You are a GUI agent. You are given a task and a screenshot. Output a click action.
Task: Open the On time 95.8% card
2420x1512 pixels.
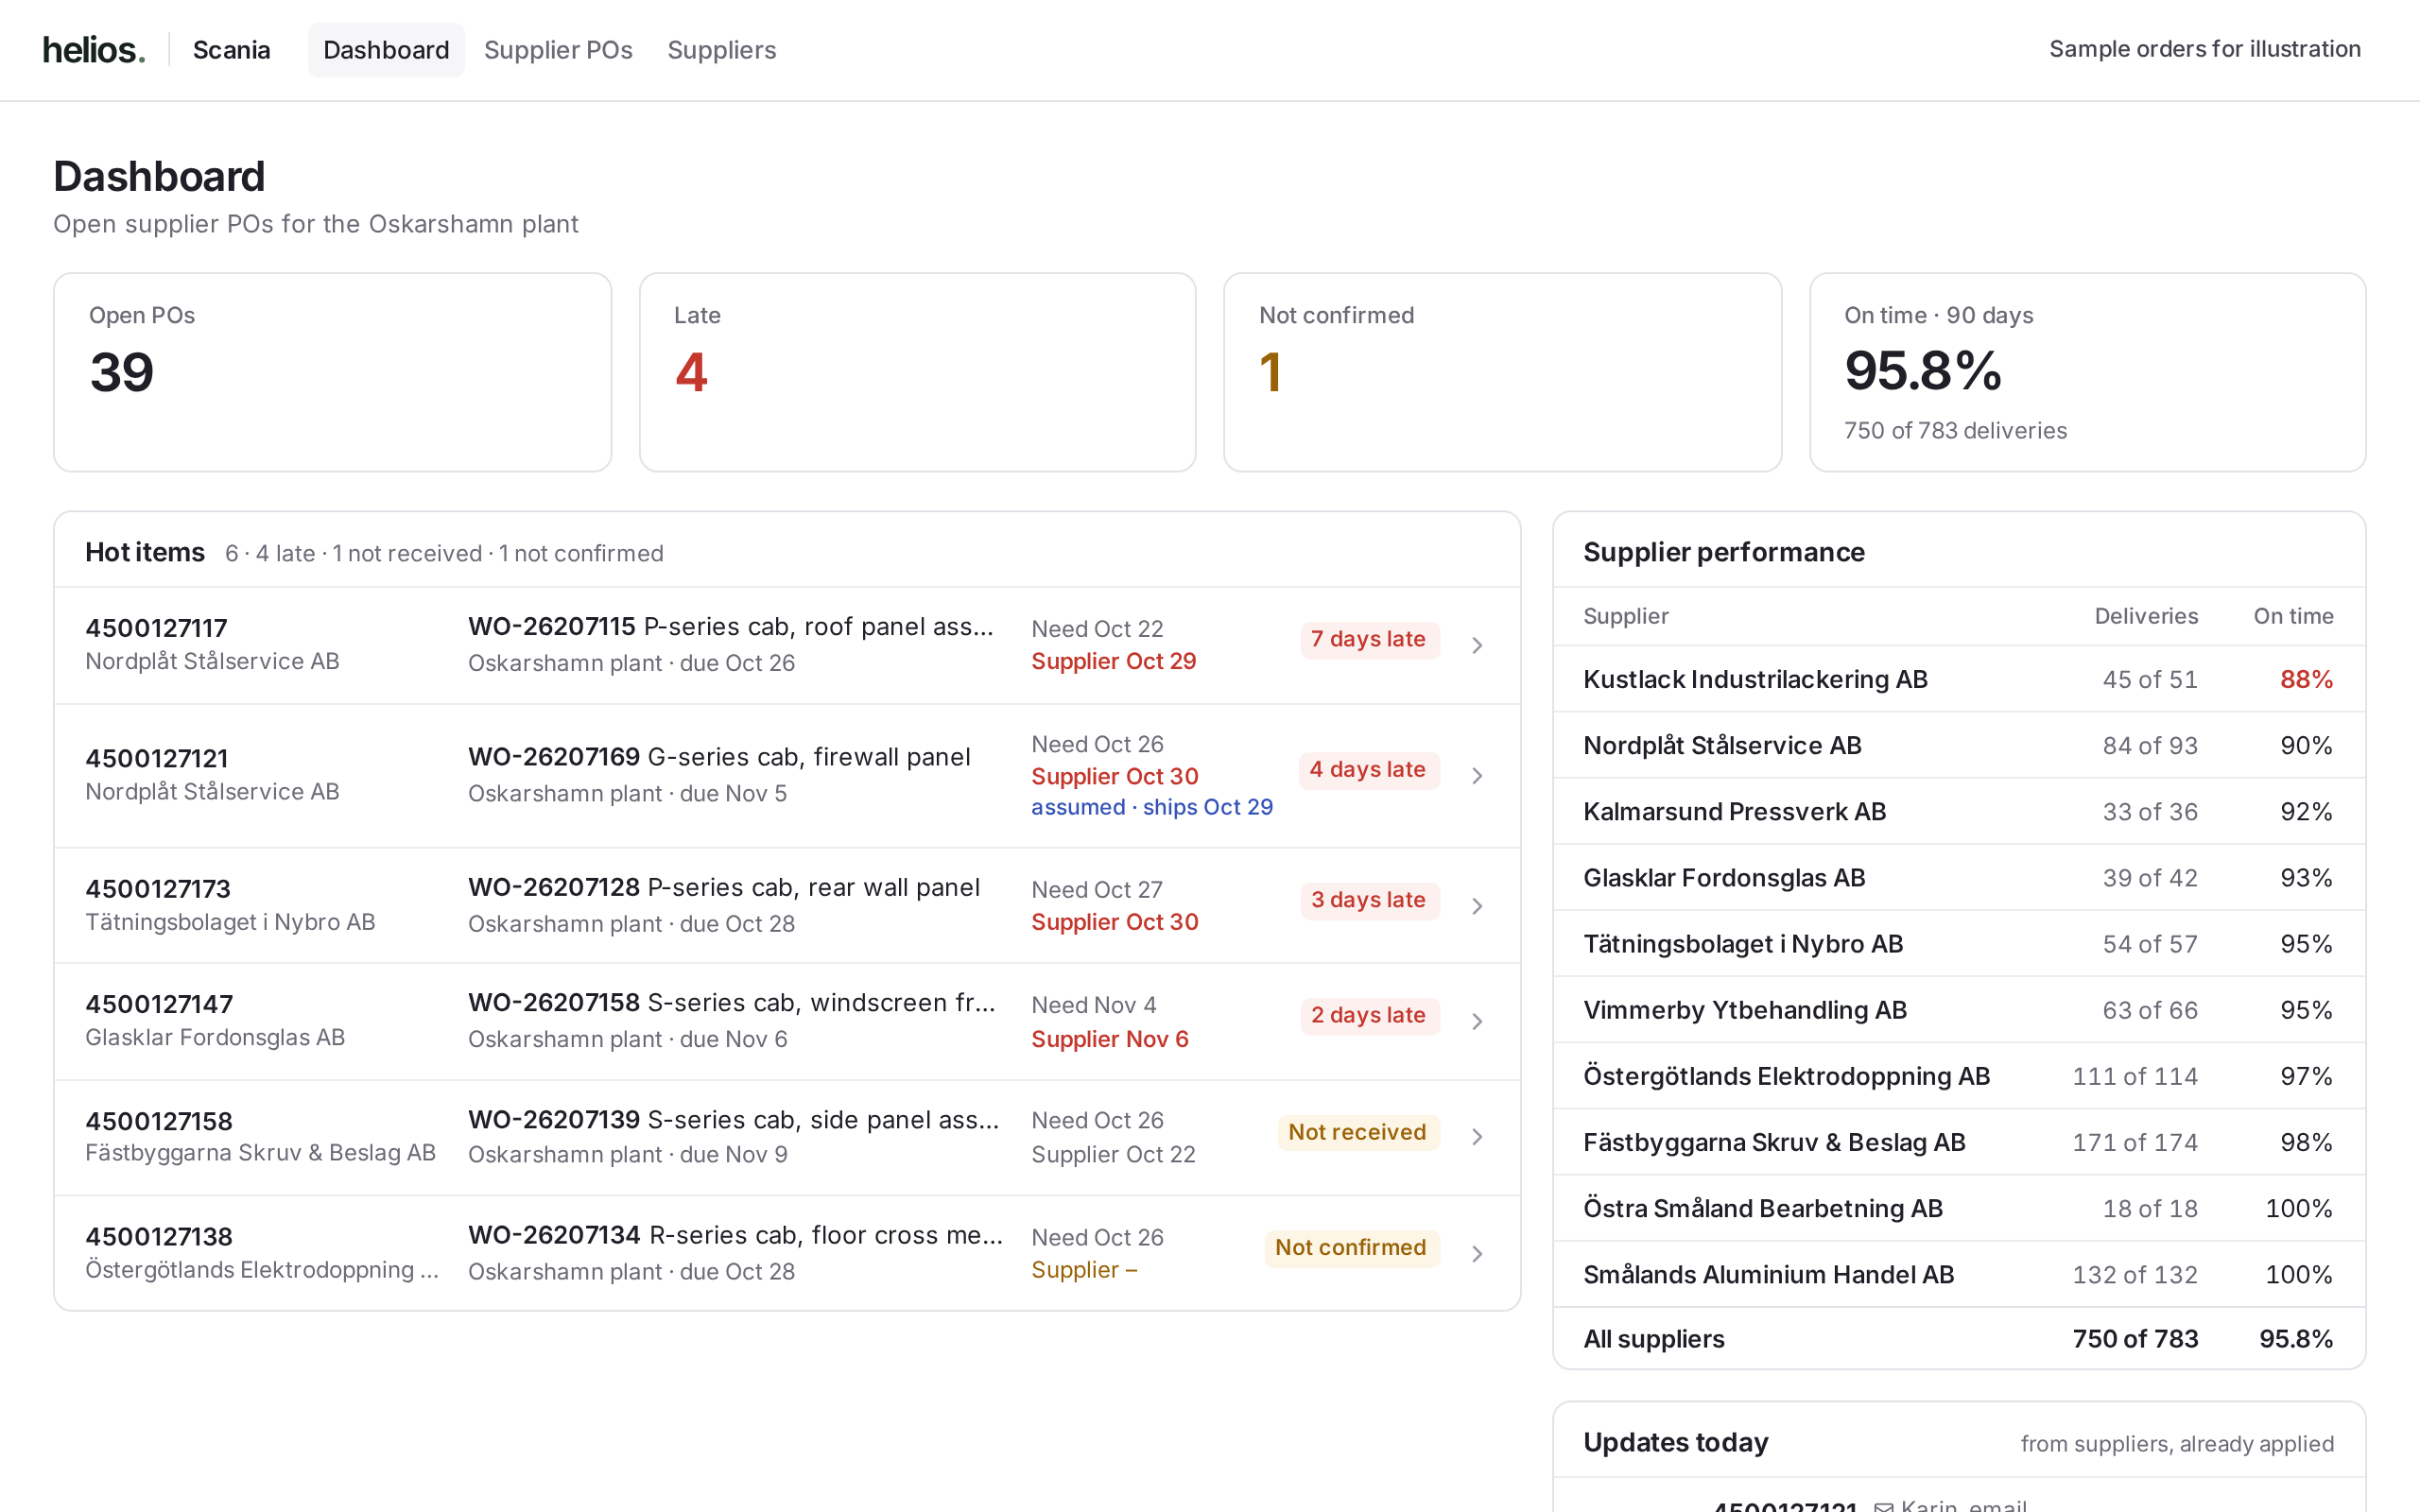coord(2087,372)
